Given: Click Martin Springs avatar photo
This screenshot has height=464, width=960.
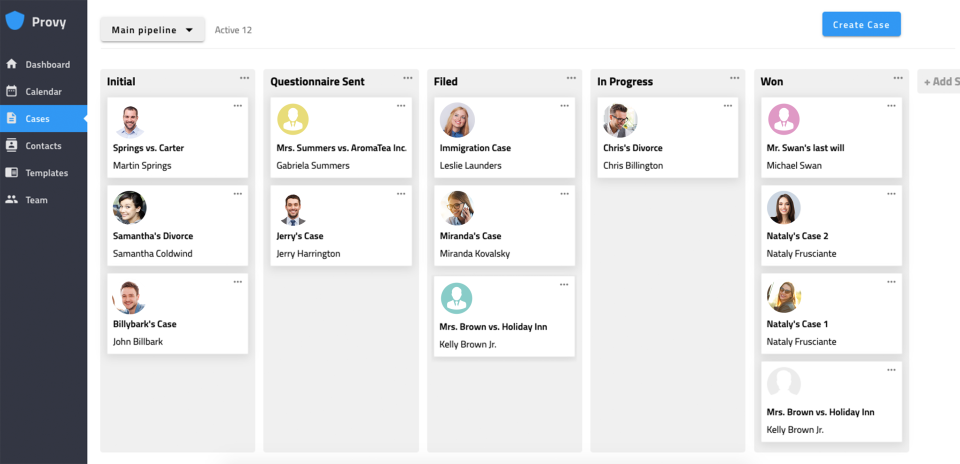Looking at the screenshot, I should (x=130, y=121).
